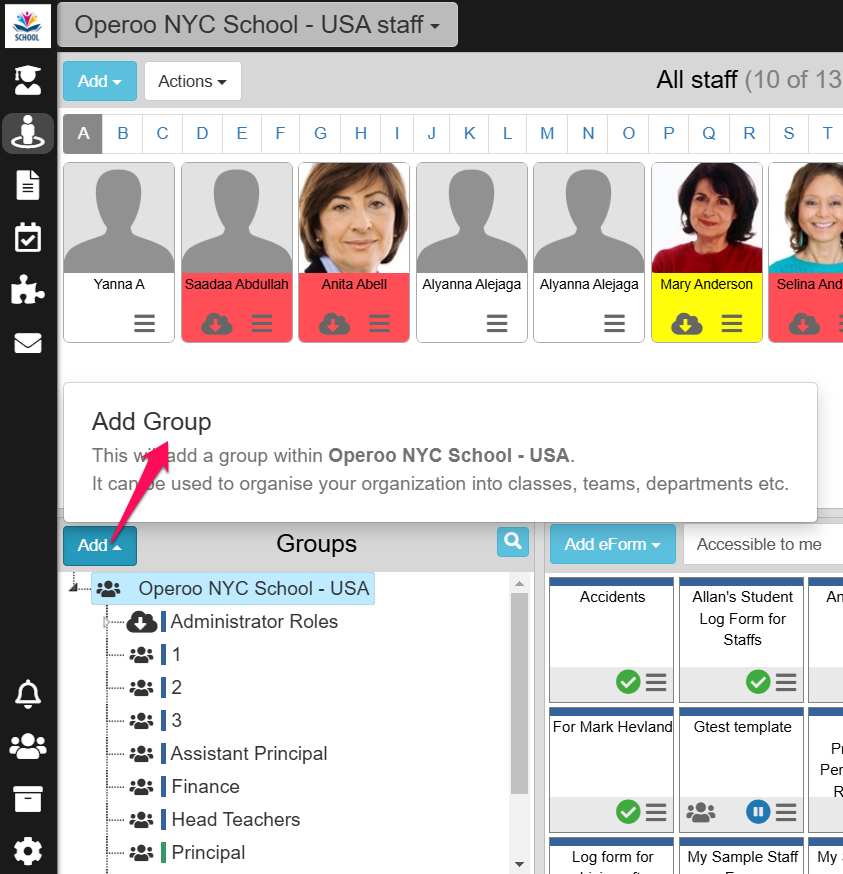Click cloud download icon on Saadaa Abdullah card
The width and height of the screenshot is (843, 874).
(x=217, y=323)
